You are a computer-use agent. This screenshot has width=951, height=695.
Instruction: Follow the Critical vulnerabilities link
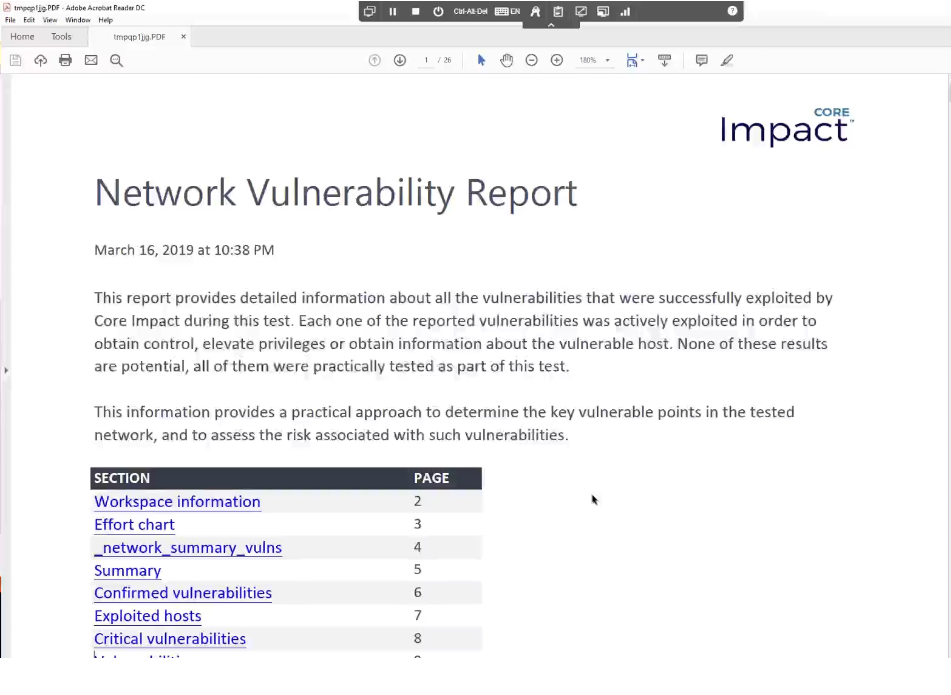pyautogui.click(x=170, y=639)
